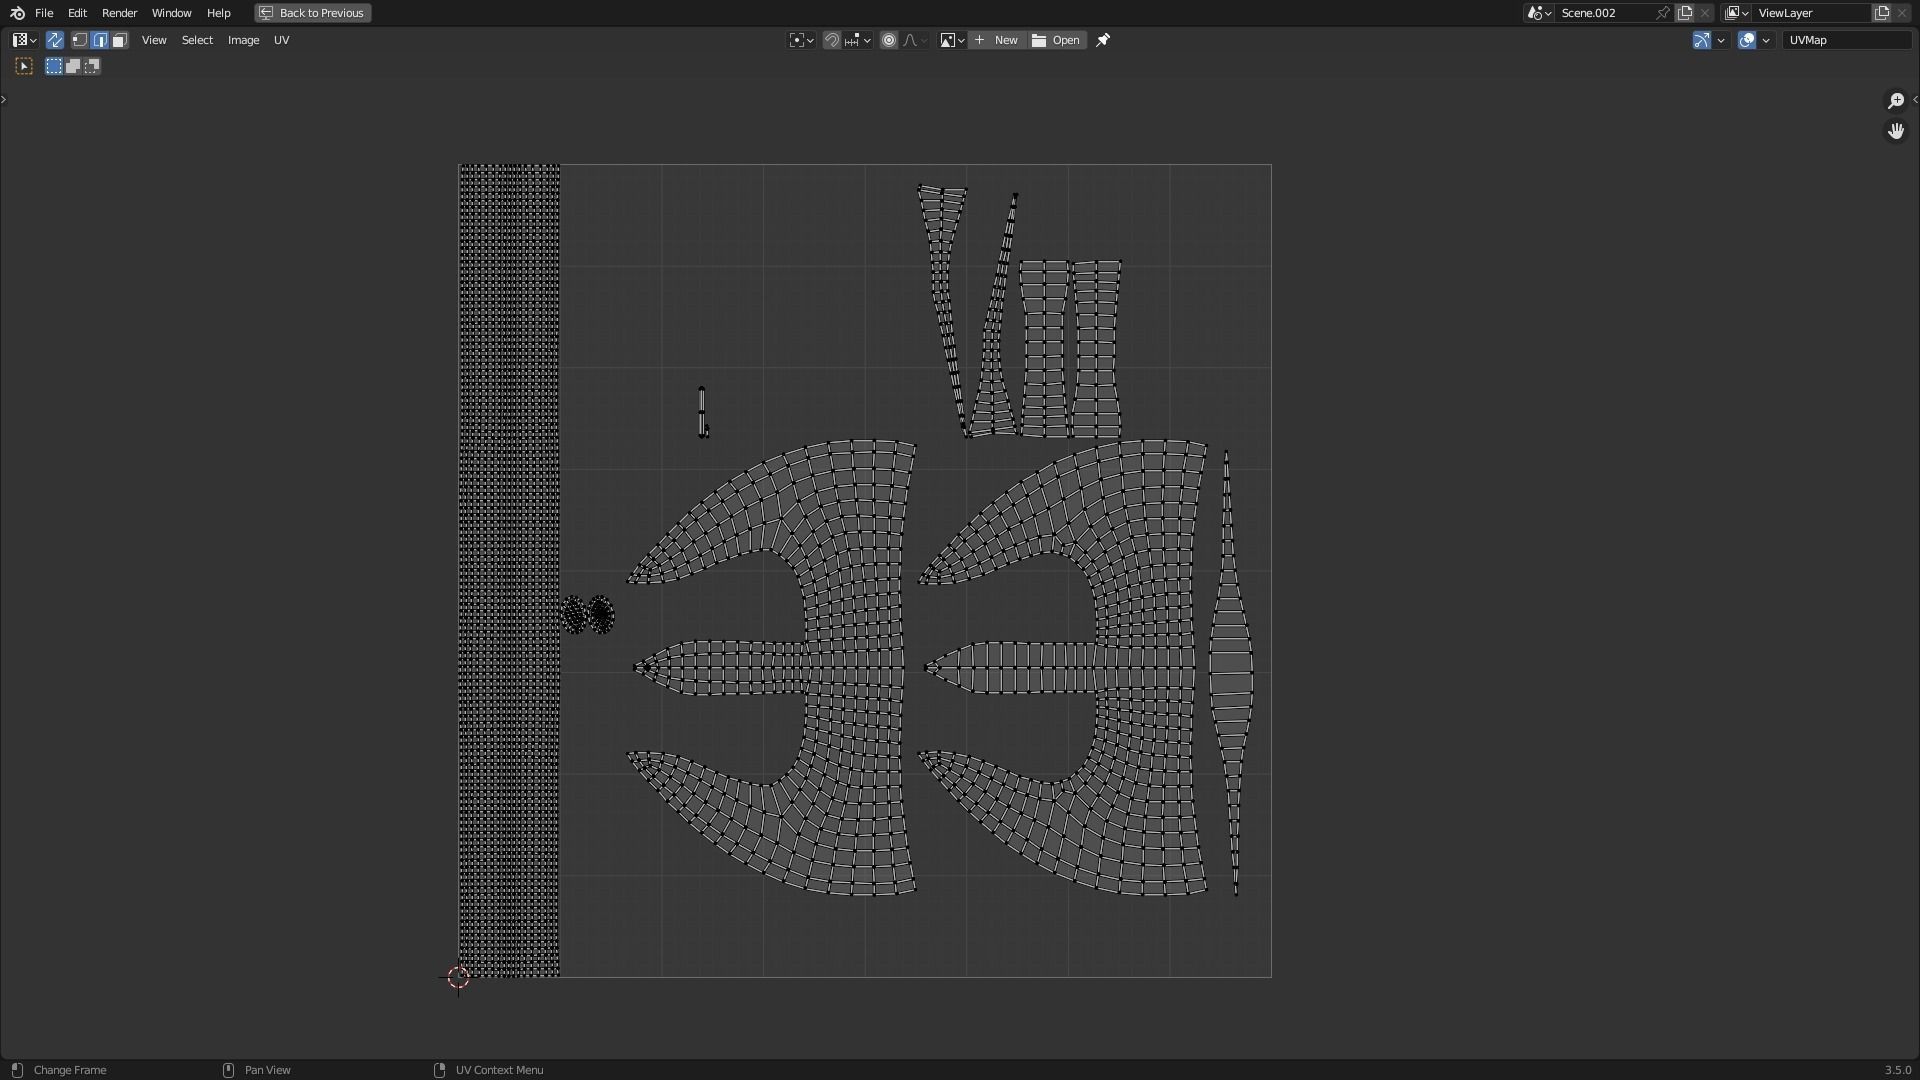1920x1080 pixels.
Task: Click the New image button
Action: tap(996, 40)
